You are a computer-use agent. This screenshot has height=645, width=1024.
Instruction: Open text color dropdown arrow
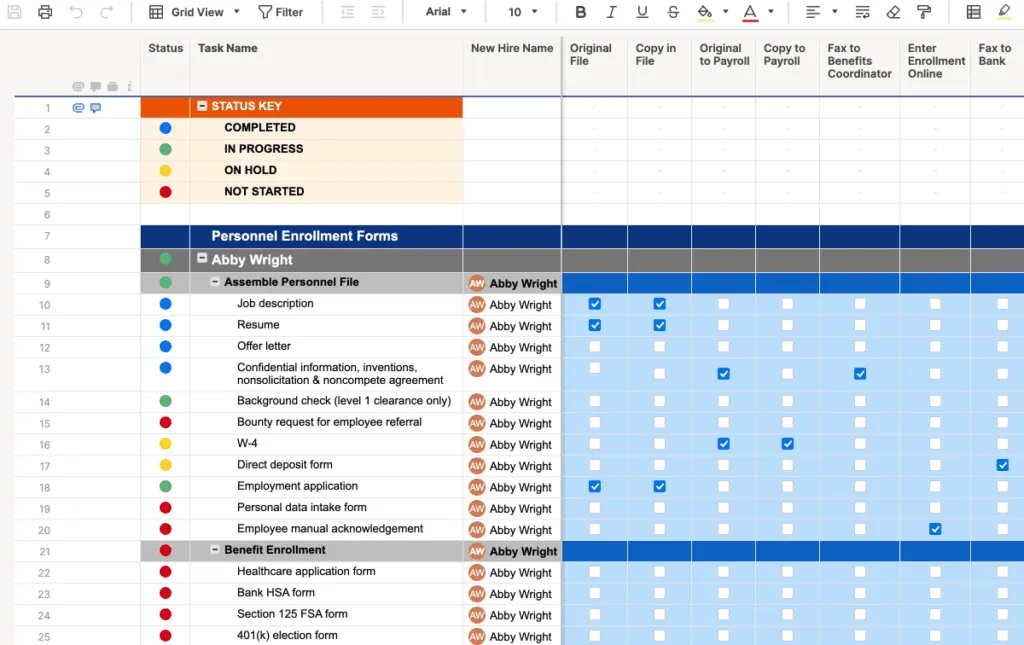coord(771,12)
